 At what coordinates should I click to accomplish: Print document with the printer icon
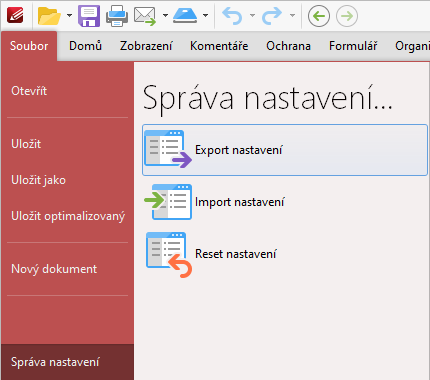[x=117, y=16]
